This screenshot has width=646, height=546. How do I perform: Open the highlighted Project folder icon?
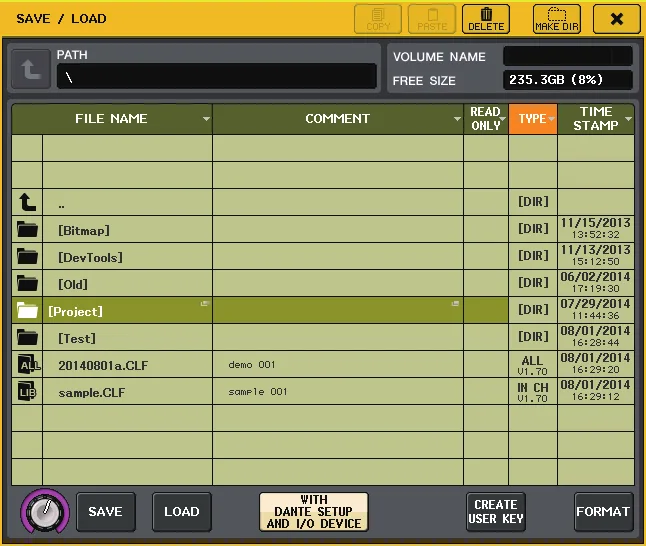tap(28, 310)
